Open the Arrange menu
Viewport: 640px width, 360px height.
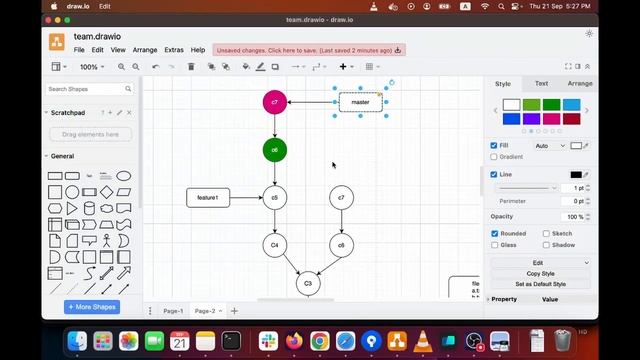[x=145, y=50]
